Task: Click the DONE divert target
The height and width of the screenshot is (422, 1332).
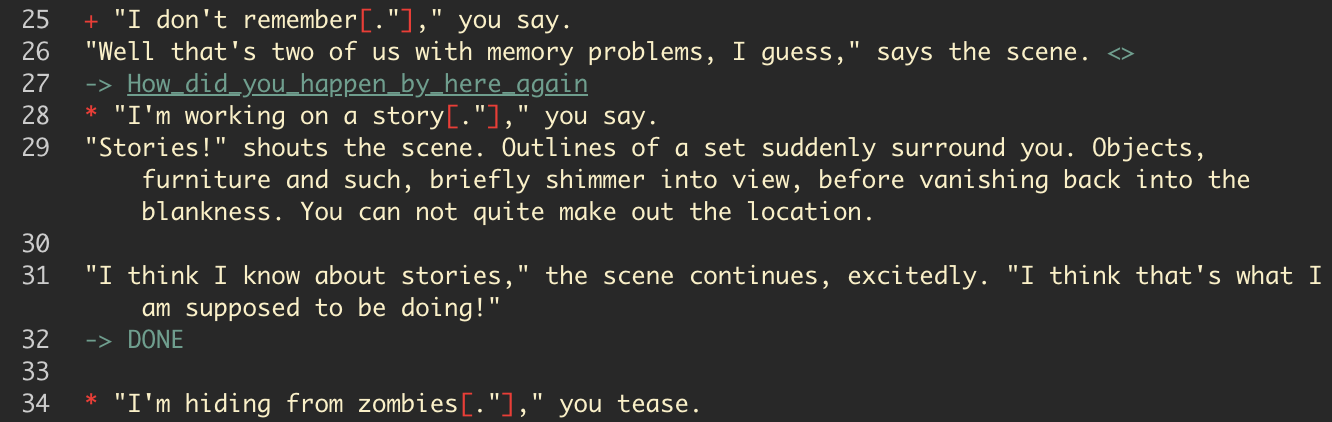Action: coord(155,340)
